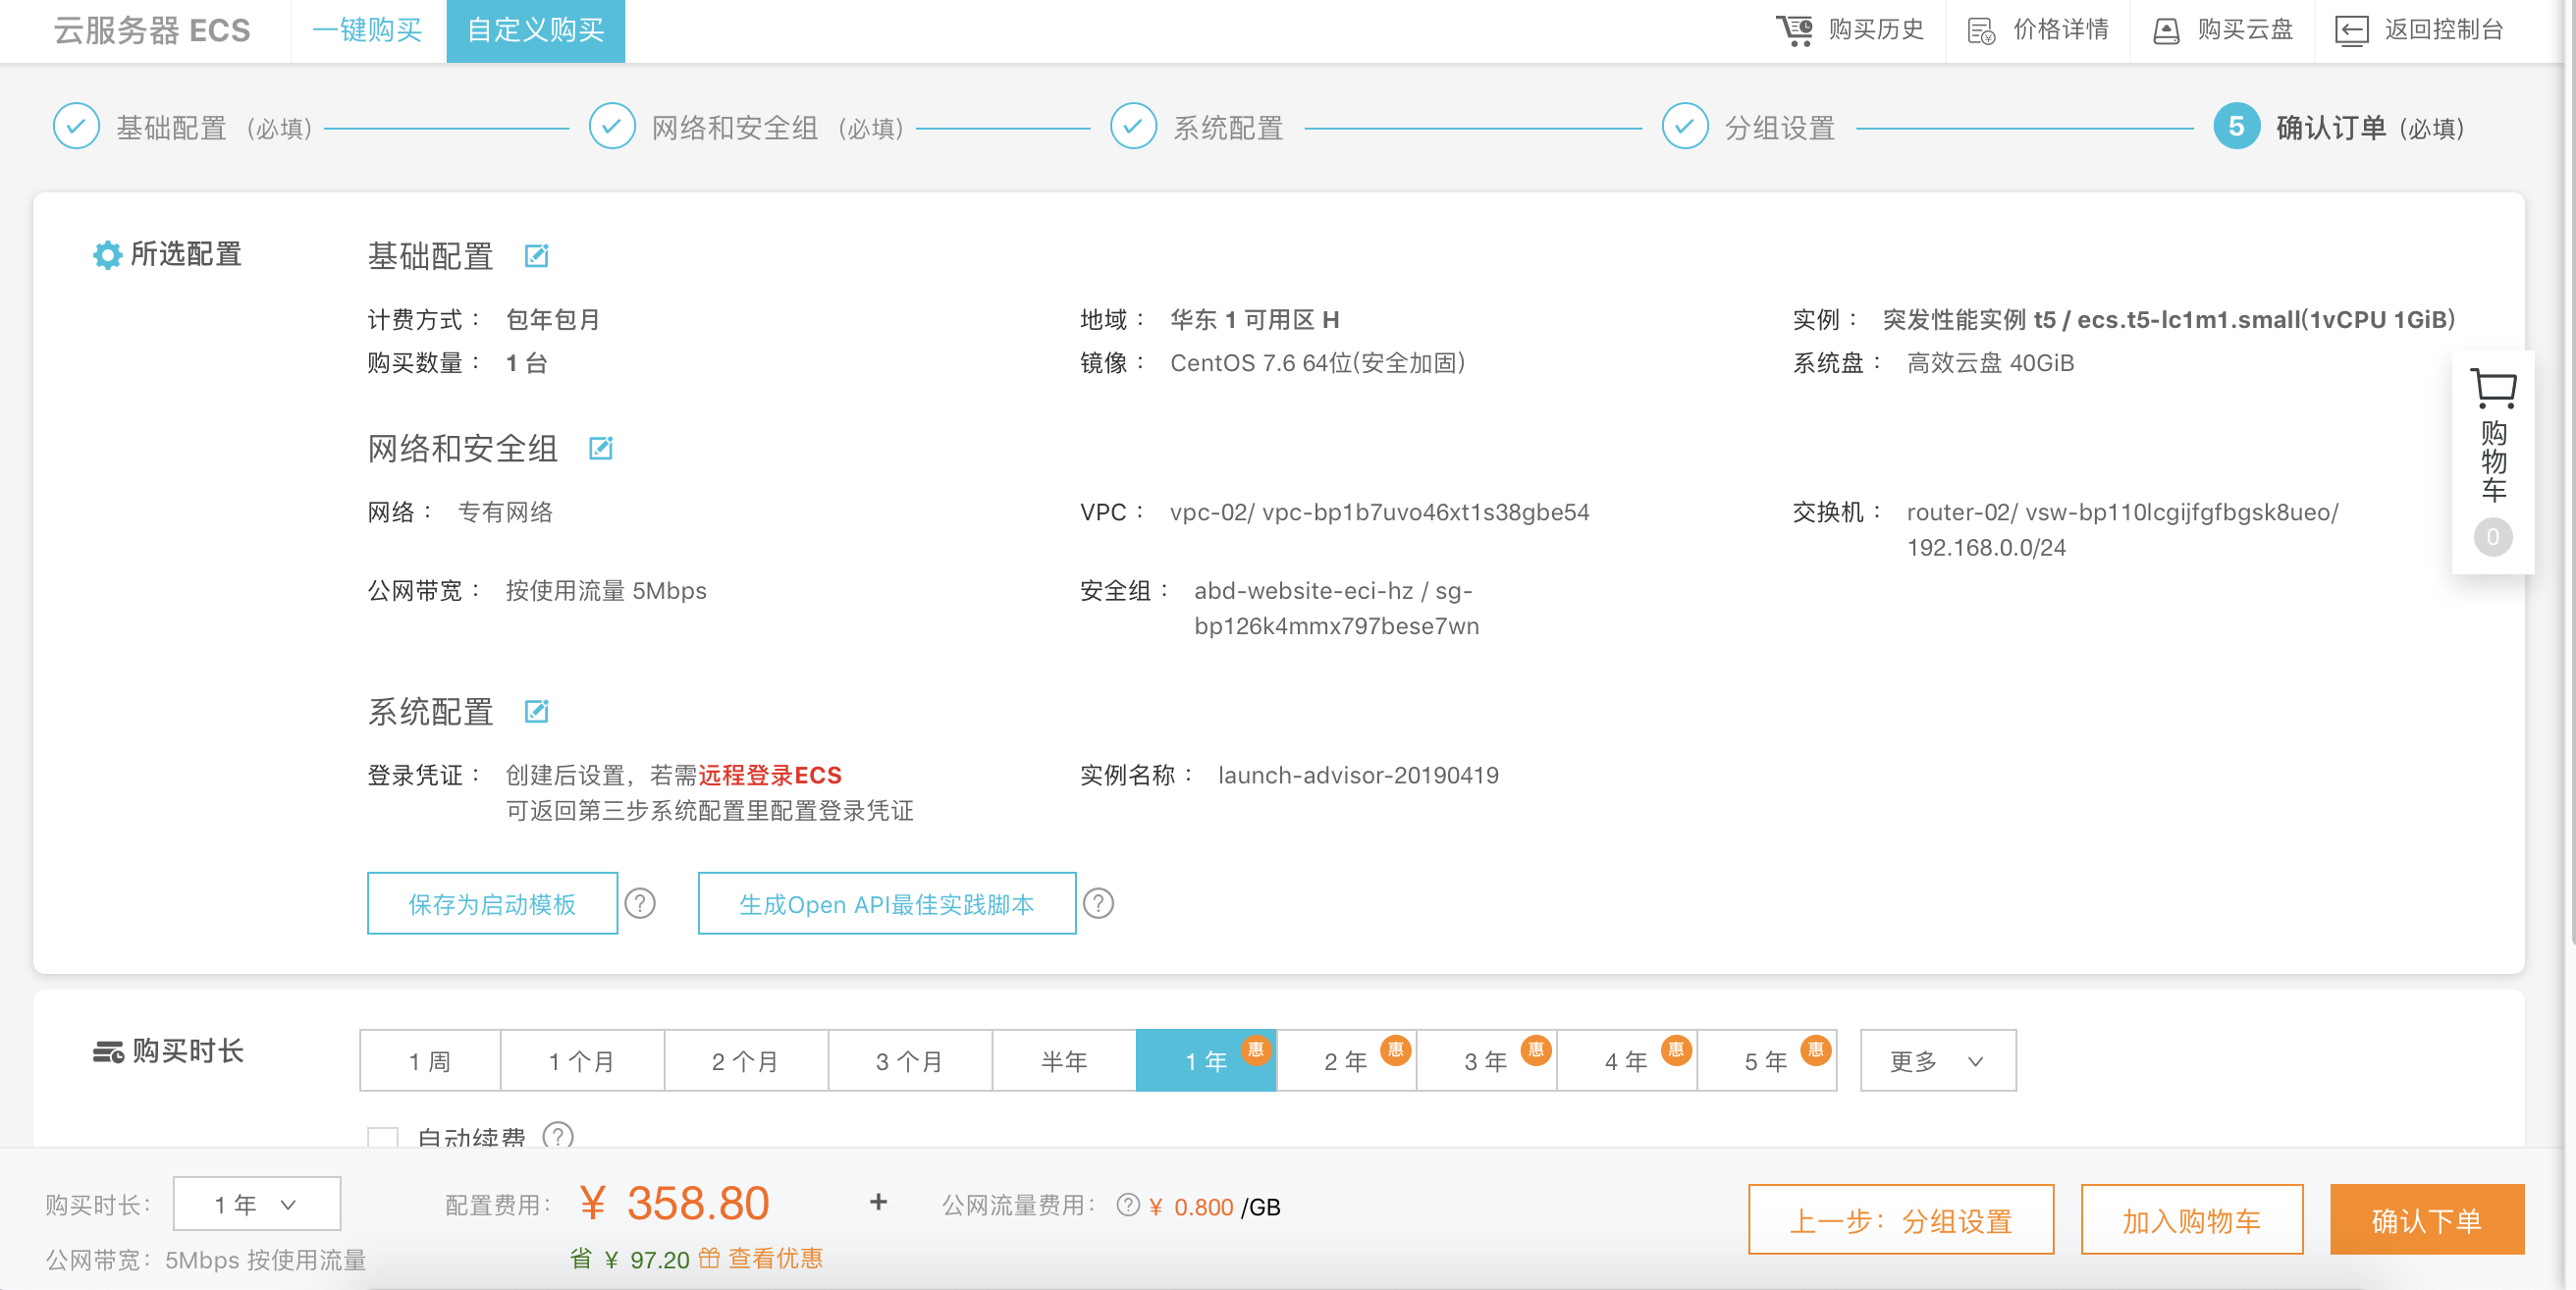The image size is (2576, 1290).
Task: Go back with 上一步：分组设置 button
Action: coord(1901,1220)
